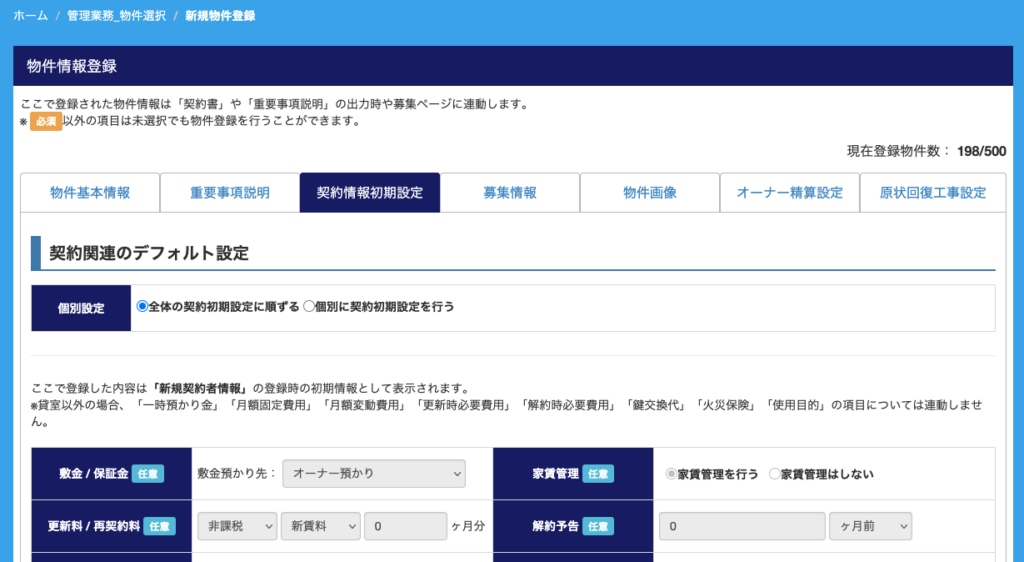Screen dimensions: 1024x562
Task: Open the 物件基本情報 tab
Action: (90, 193)
